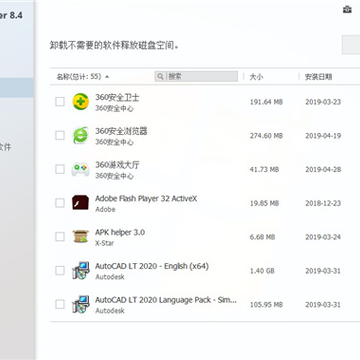Click the search magnifier icon
The height and width of the screenshot is (360, 360).
(160, 77)
